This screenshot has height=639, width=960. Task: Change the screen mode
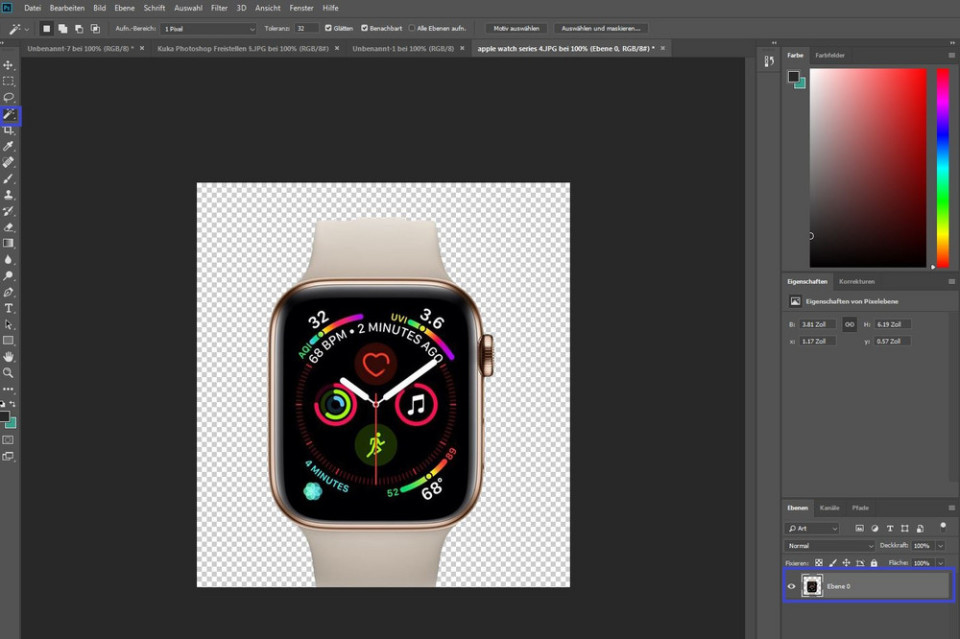click(9, 457)
